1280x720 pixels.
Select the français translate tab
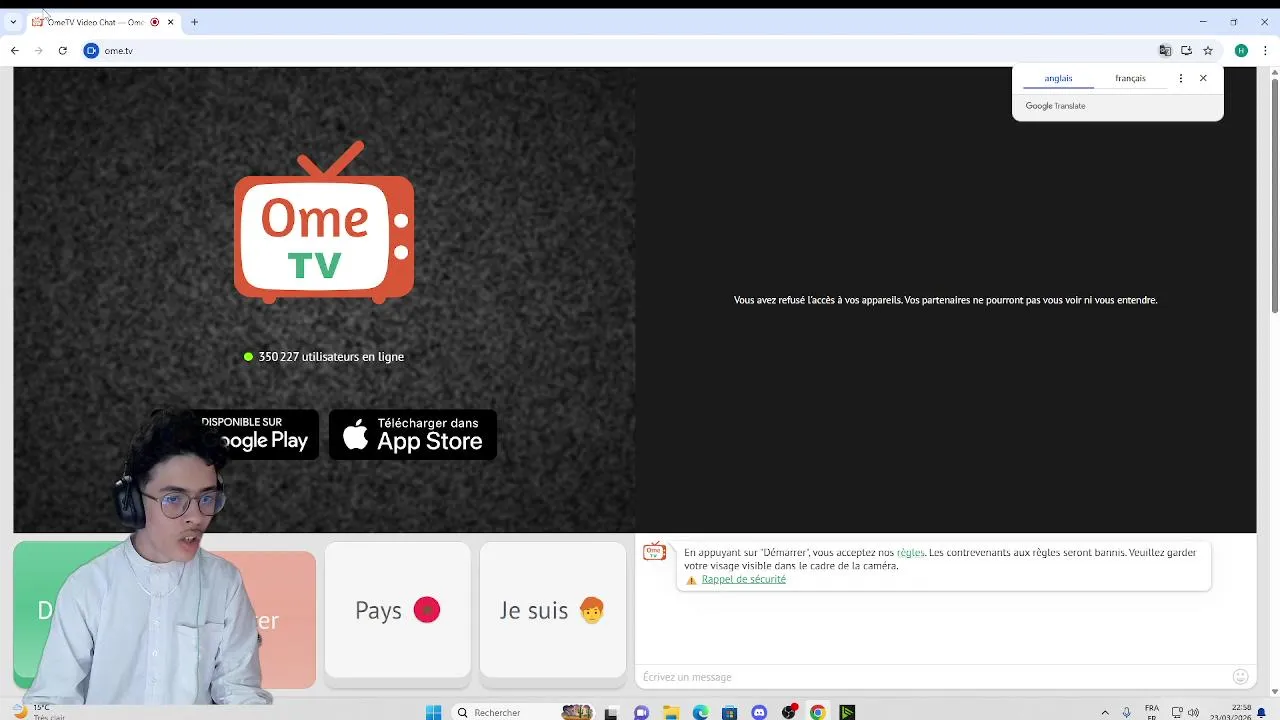tap(1130, 78)
